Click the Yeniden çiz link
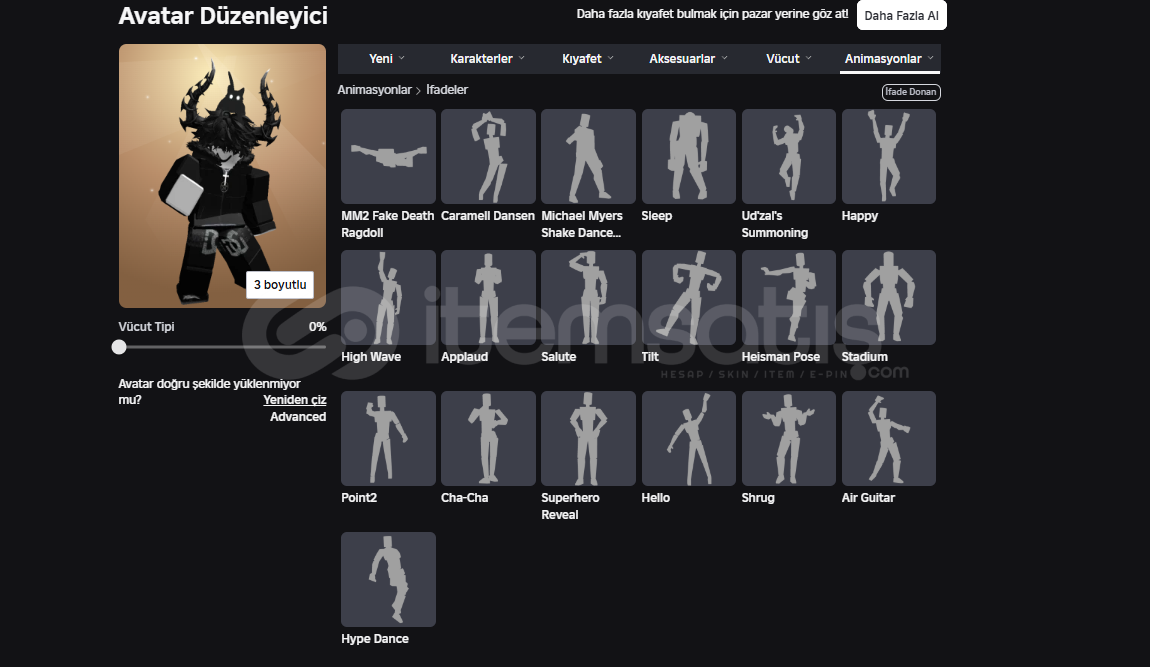The image size is (1150, 667). pyautogui.click(x=294, y=400)
